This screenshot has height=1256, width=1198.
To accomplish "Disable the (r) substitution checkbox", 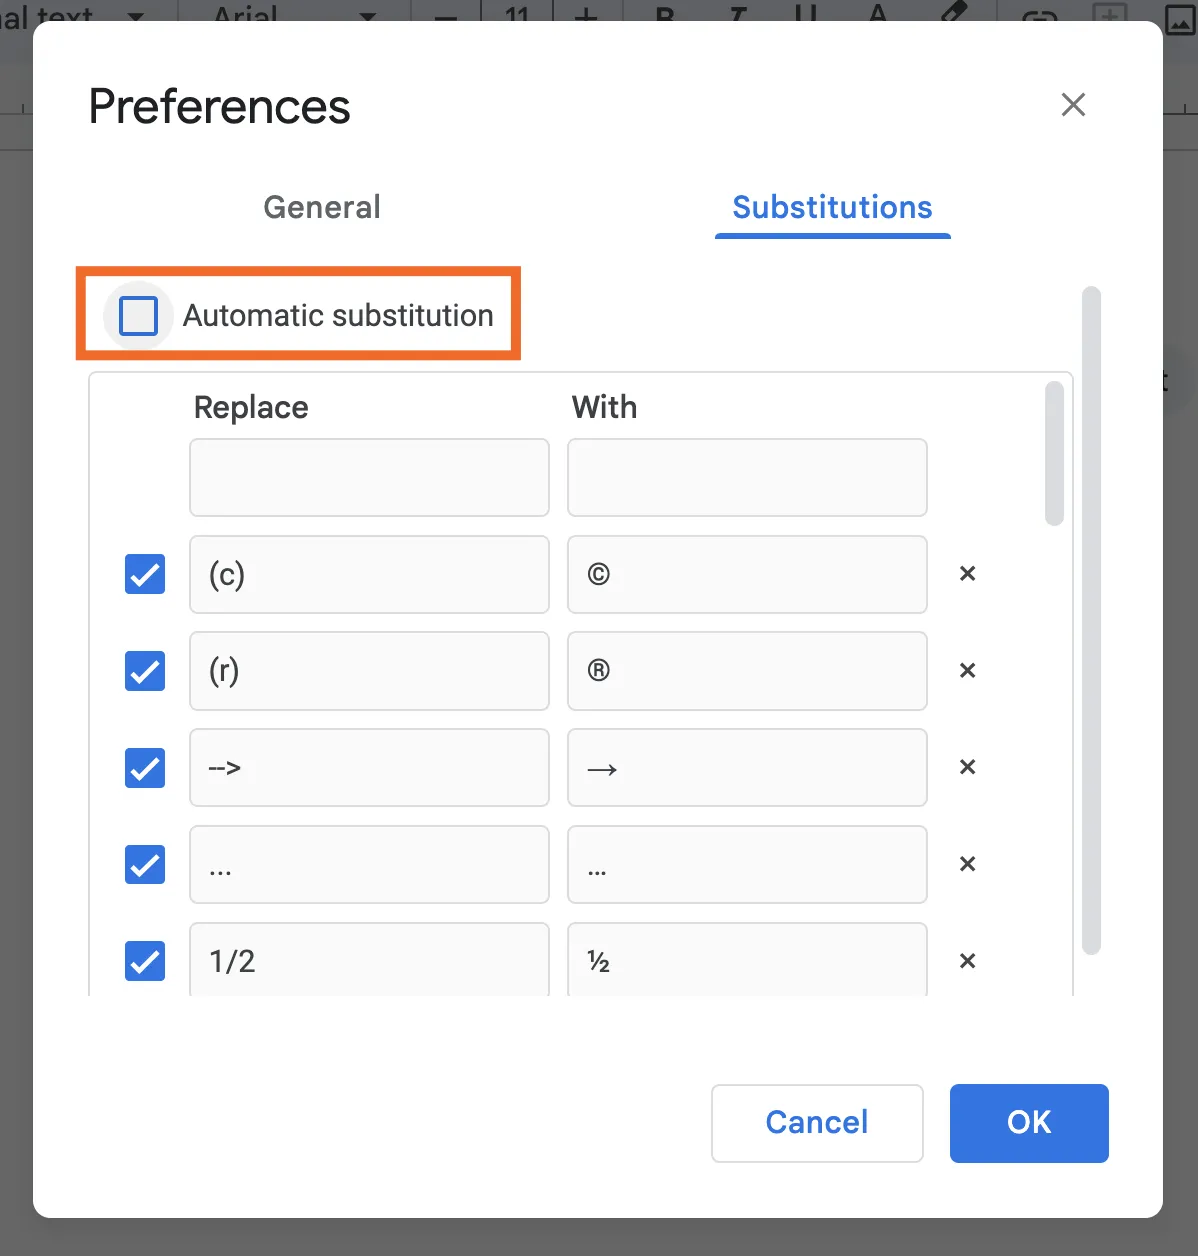I will click(x=145, y=671).
